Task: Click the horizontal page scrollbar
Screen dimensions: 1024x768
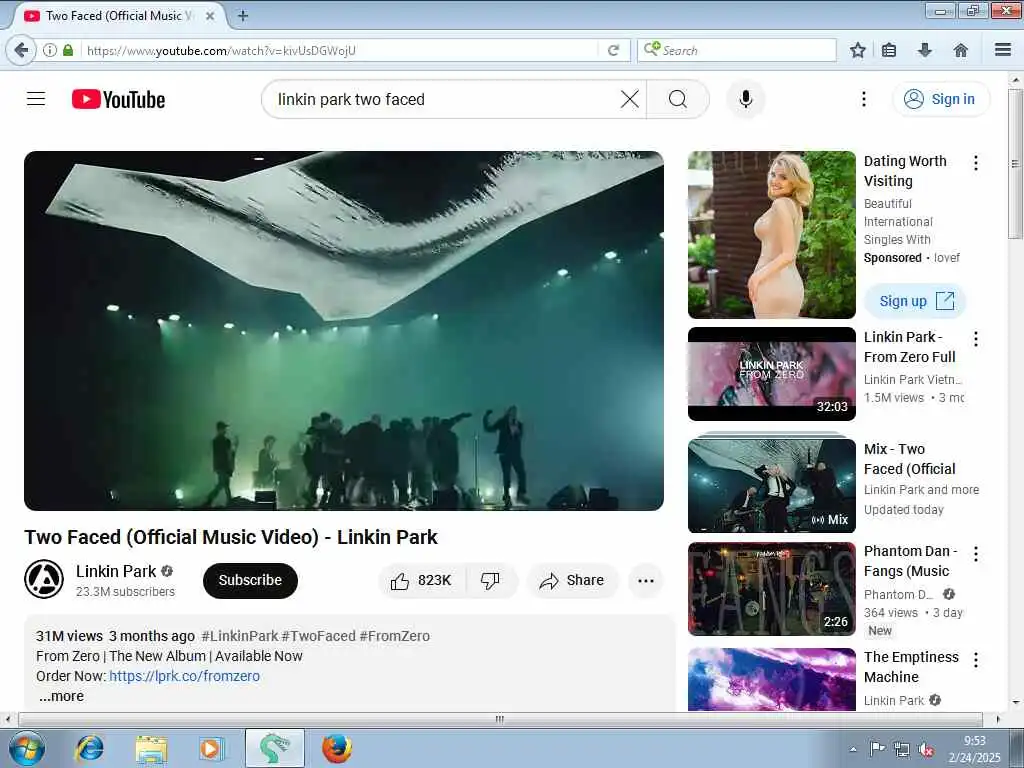Action: click(500, 719)
